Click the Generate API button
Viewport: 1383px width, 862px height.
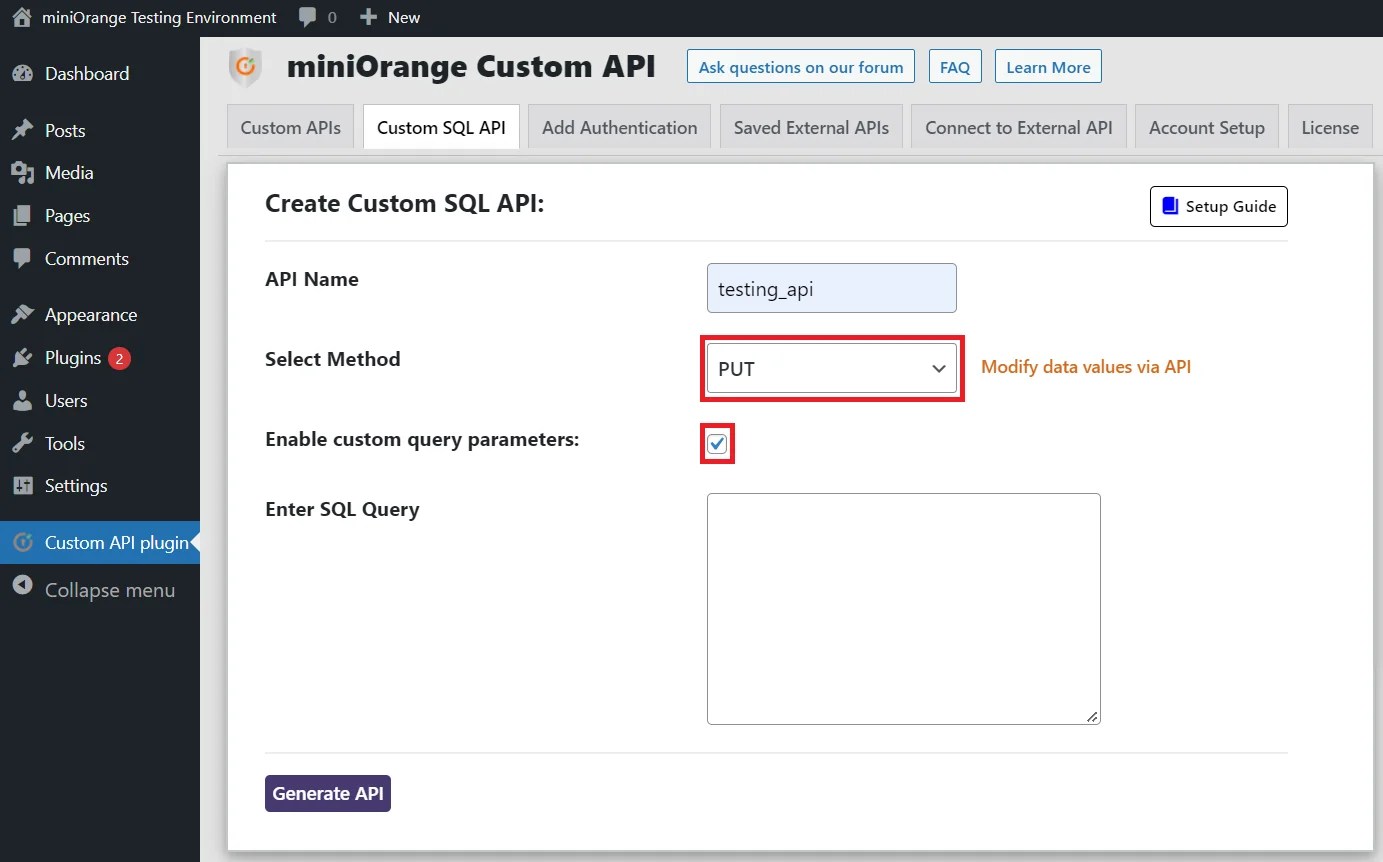pos(327,793)
